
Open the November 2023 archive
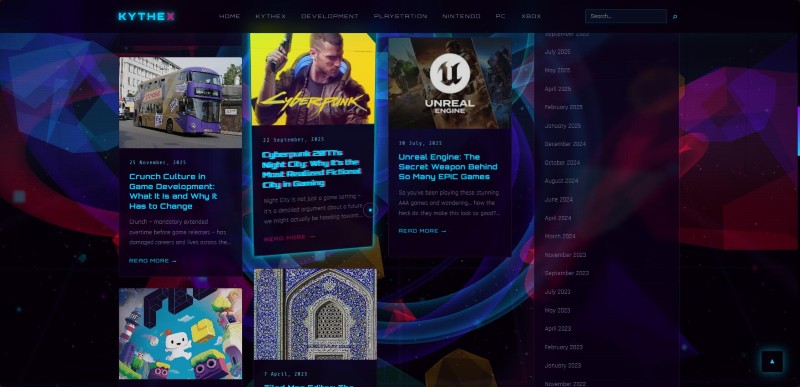click(x=565, y=255)
